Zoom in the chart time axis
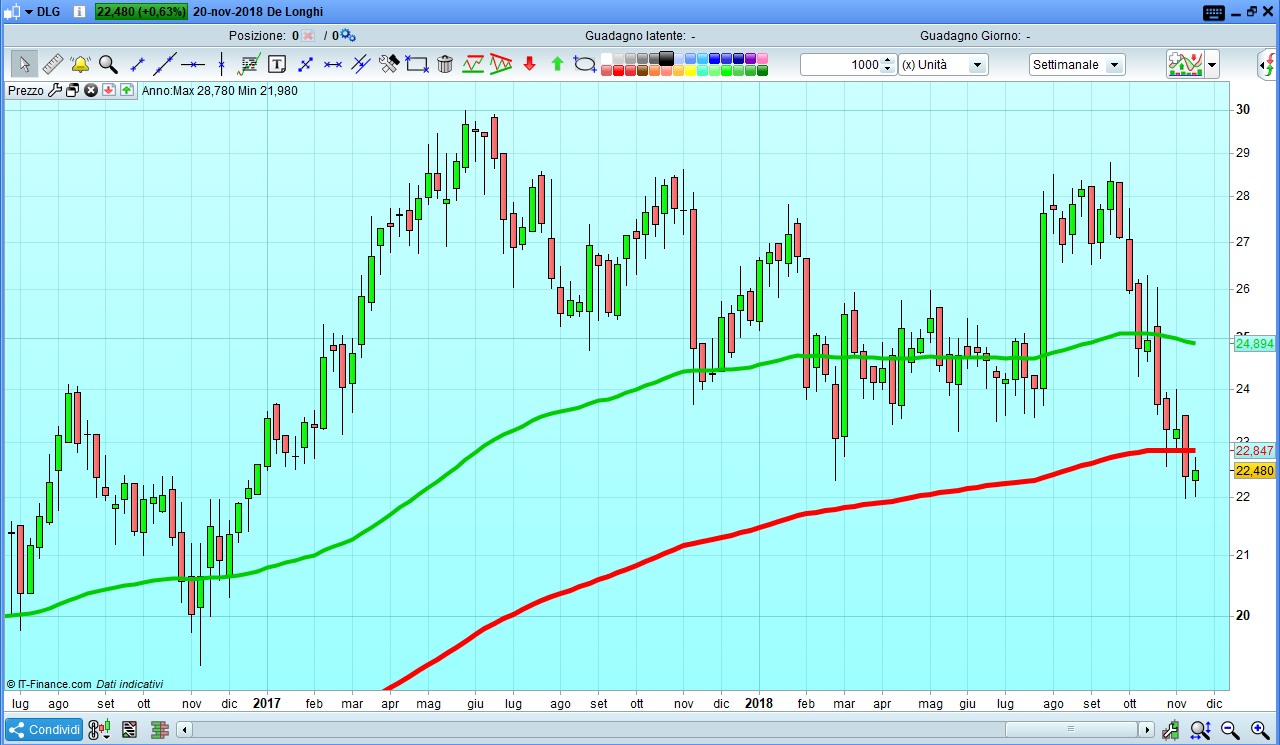Screen dimensions: 1280x745 point(1260,730)
